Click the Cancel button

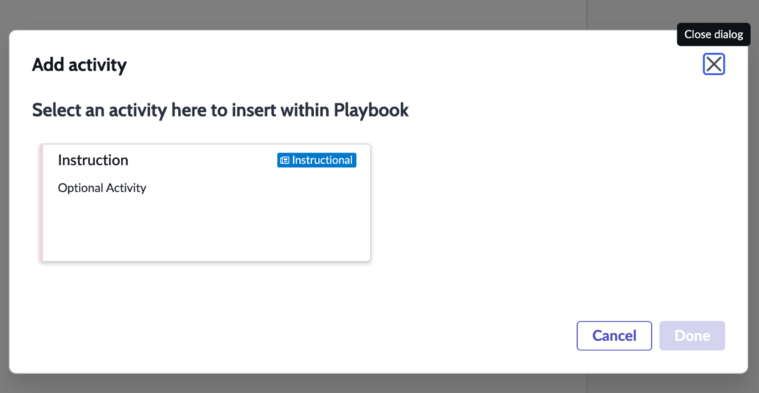coord(614,335)
